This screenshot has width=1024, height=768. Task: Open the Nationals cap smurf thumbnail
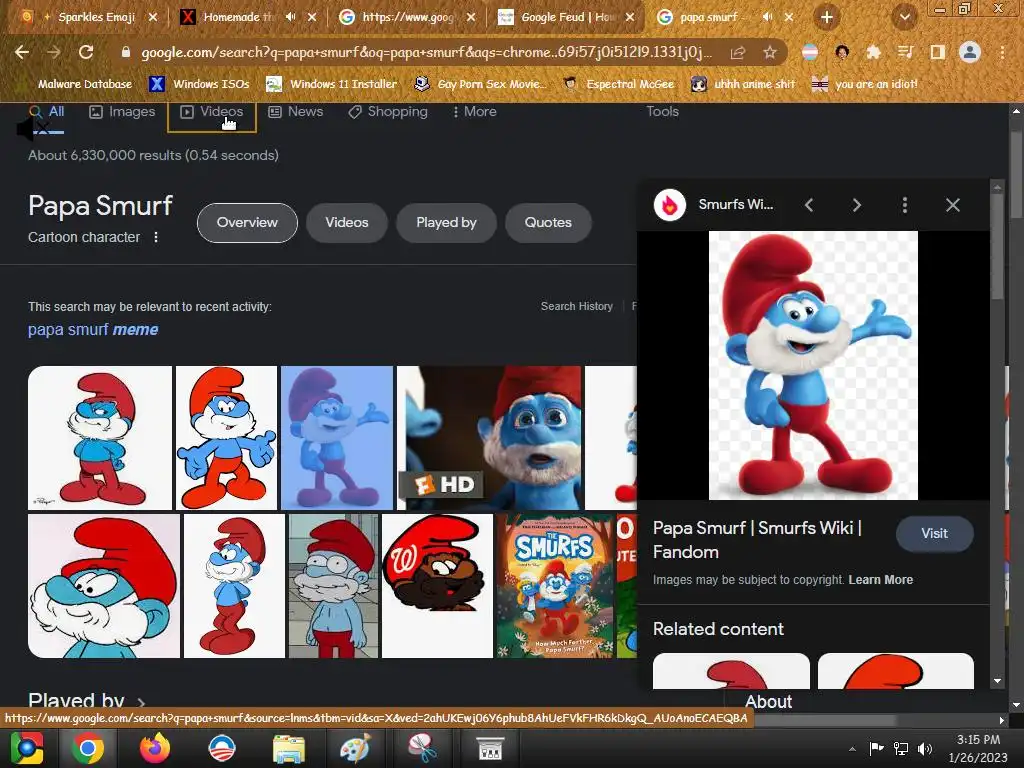tap(438, 586)
